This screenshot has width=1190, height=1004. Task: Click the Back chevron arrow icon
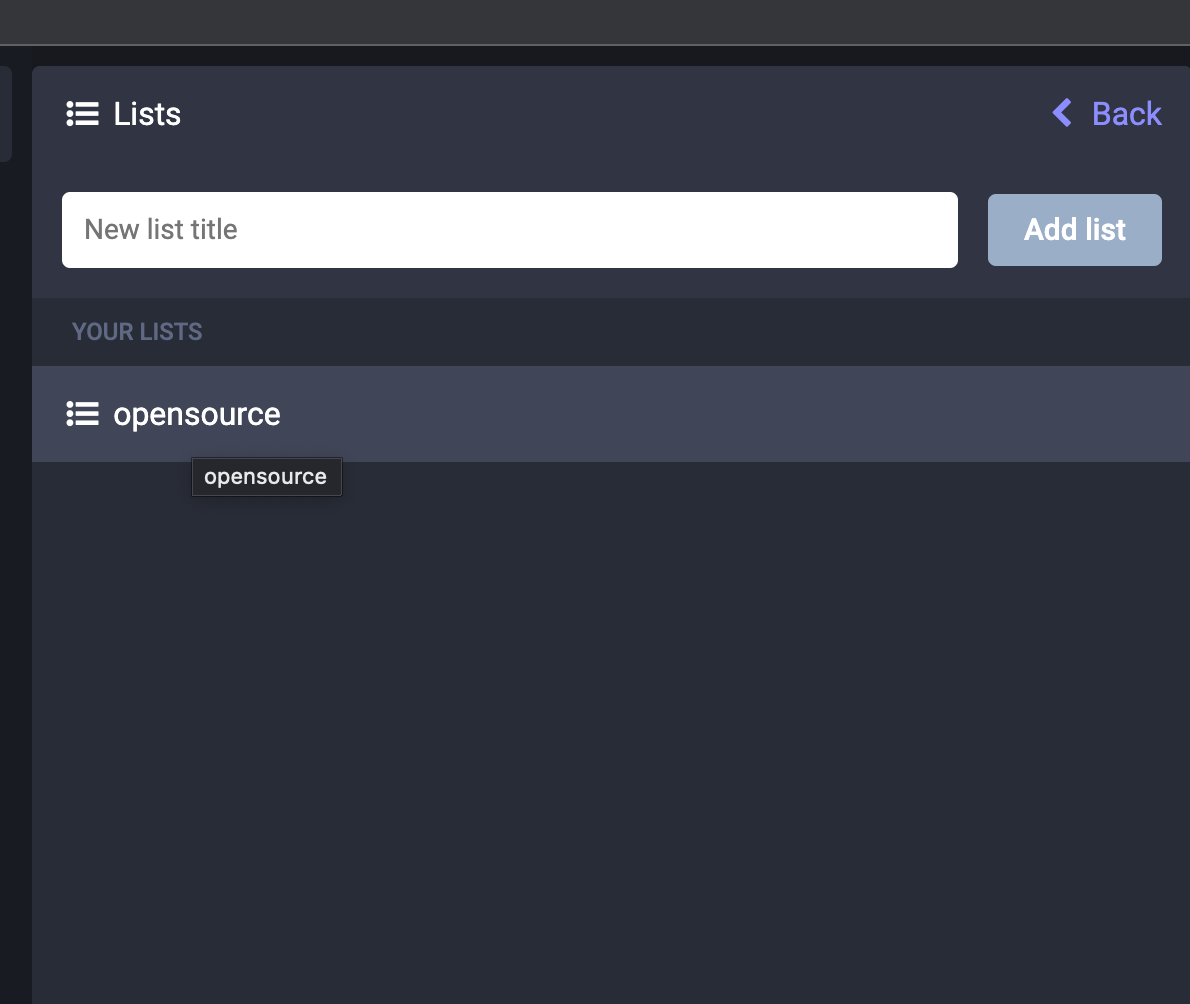coord(1063,113)
